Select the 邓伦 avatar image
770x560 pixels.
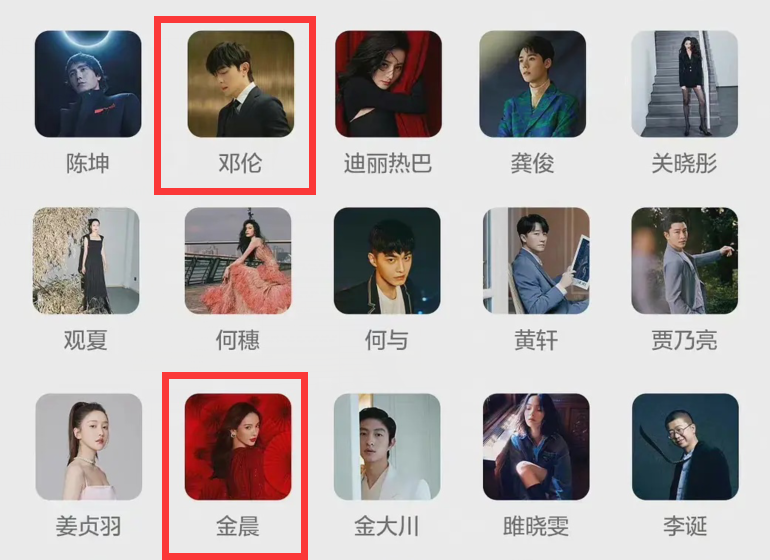click(x=241, y=84)
